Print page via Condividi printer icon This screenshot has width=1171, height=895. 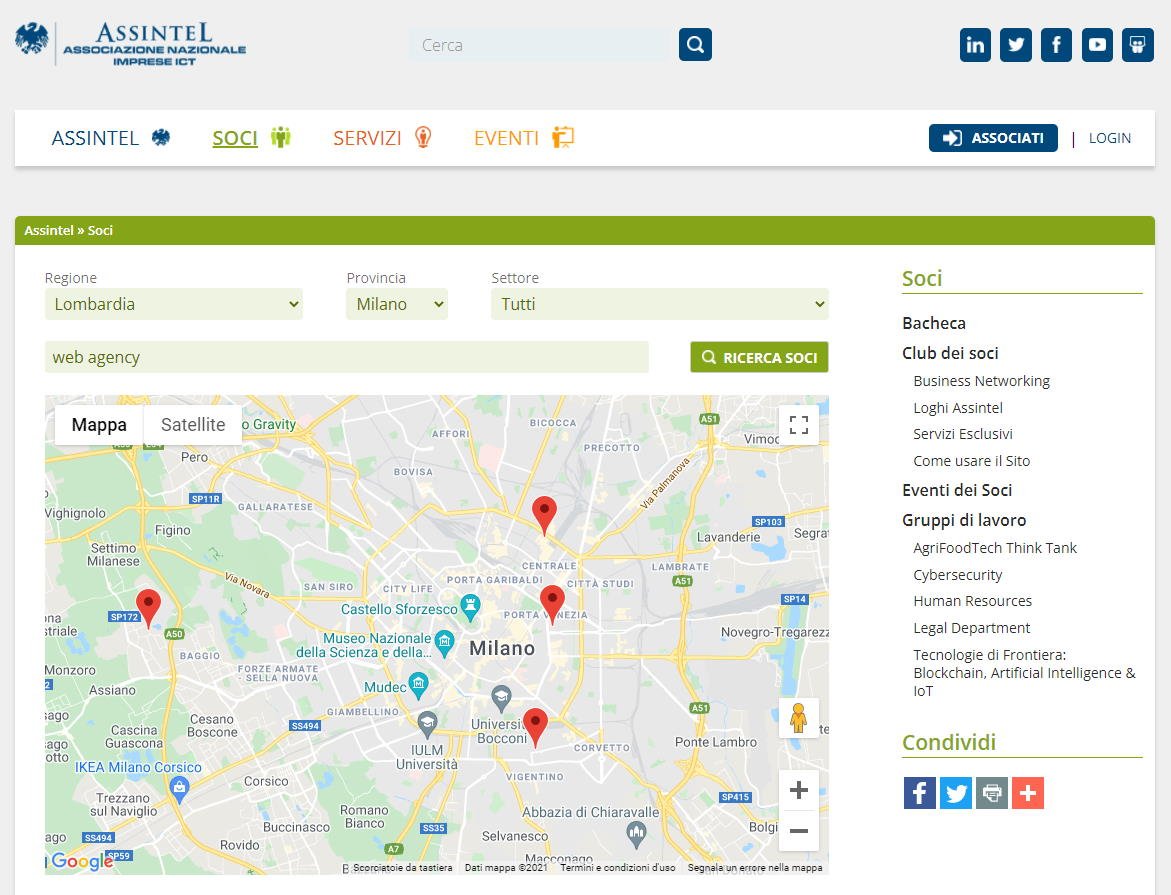tap(992, 793)
